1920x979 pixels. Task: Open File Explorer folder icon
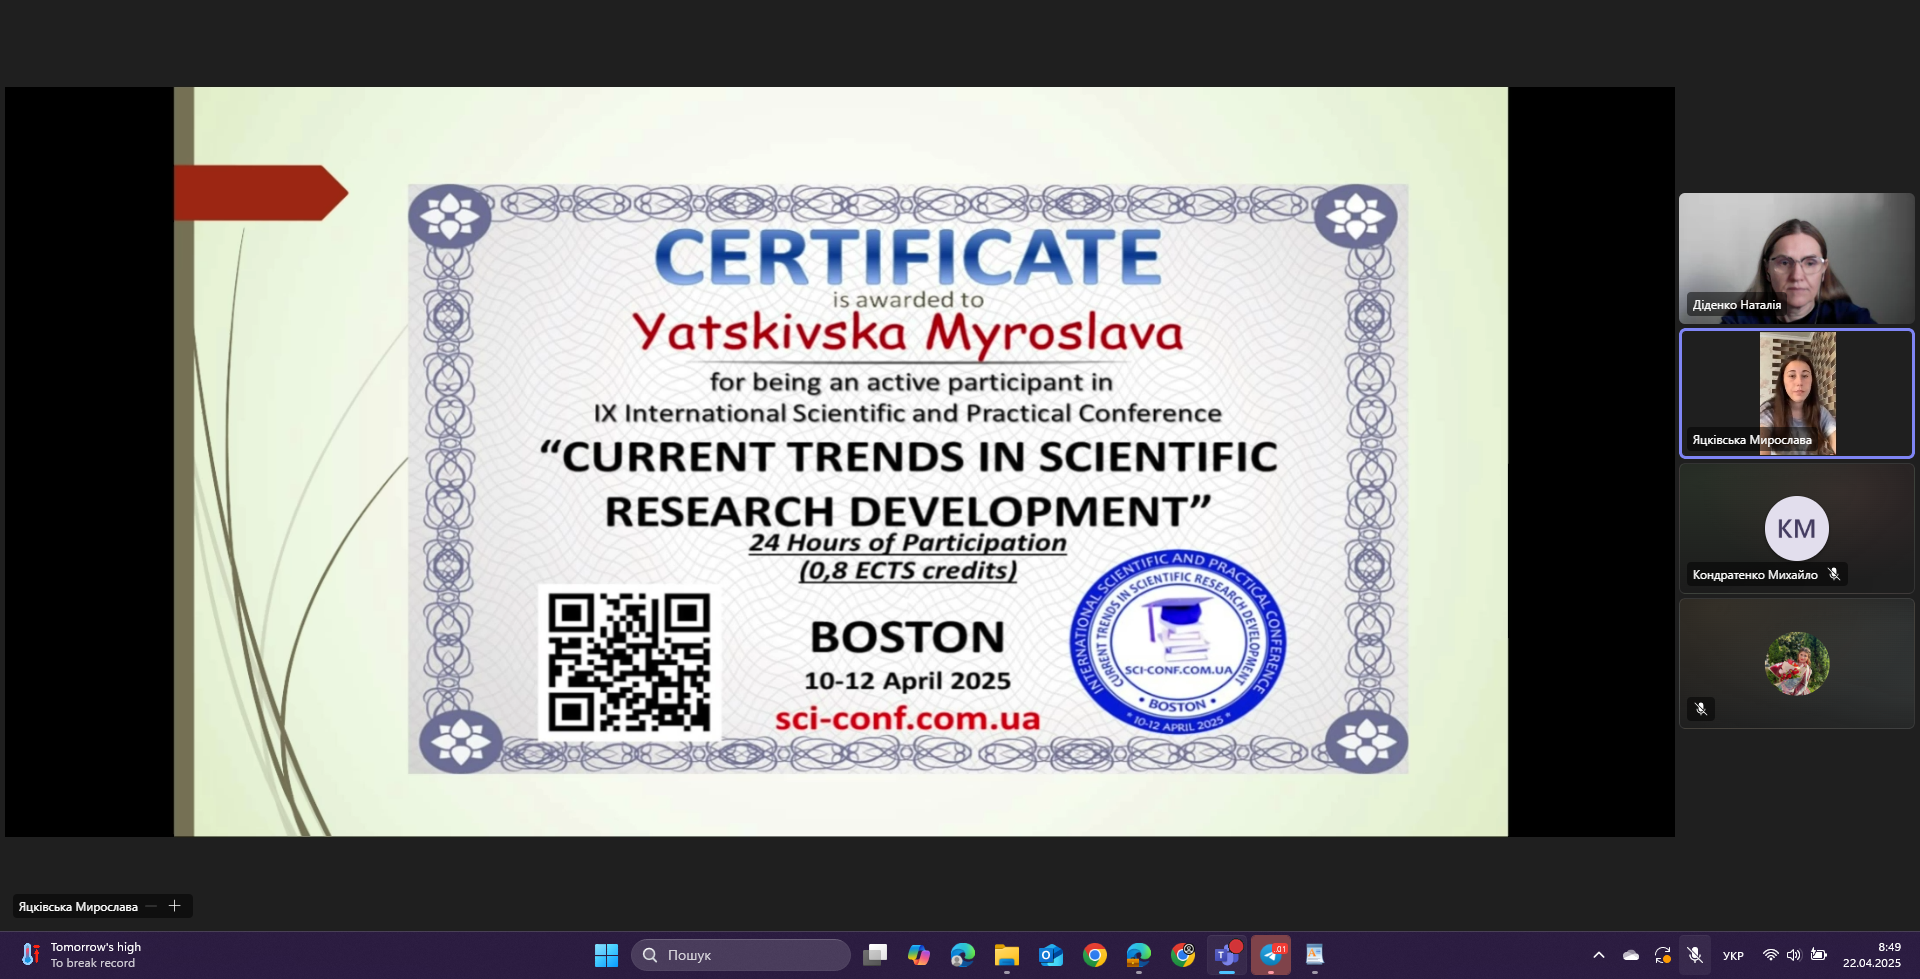coord(1006,955)
